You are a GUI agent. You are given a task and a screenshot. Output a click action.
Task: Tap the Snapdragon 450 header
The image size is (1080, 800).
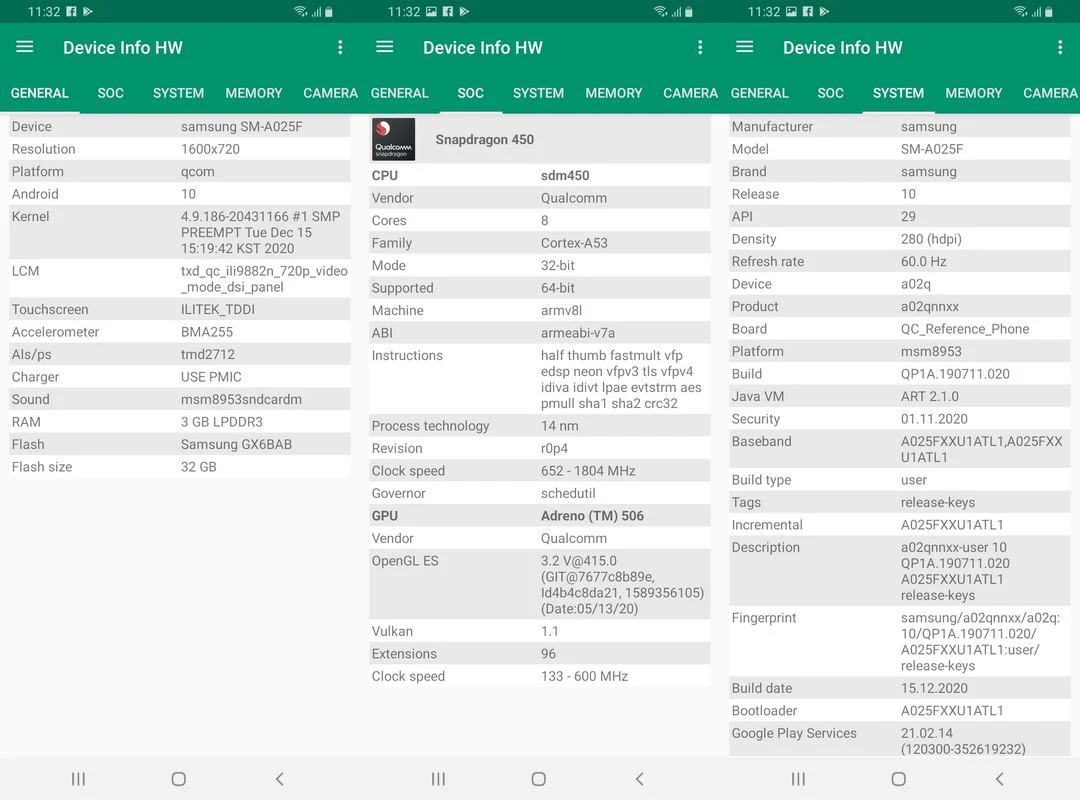484,139
